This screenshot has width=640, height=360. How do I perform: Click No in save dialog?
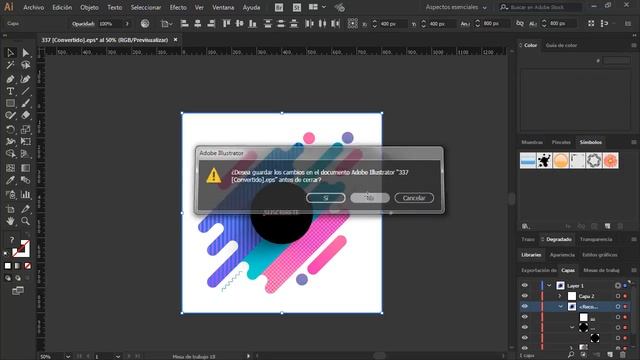[x=370, y=198]
